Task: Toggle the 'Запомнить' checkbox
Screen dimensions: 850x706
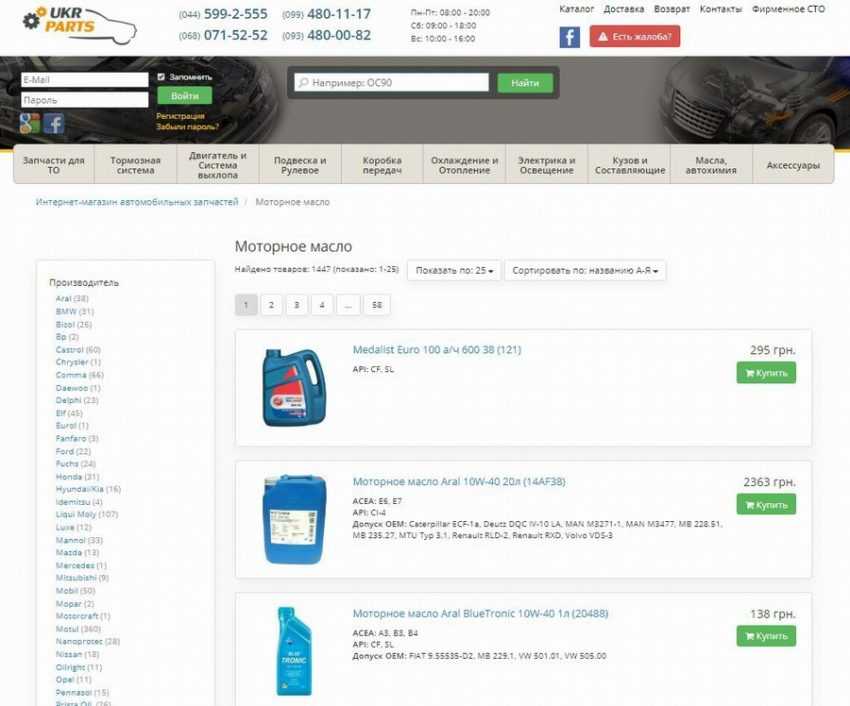Action: [161, 77]
